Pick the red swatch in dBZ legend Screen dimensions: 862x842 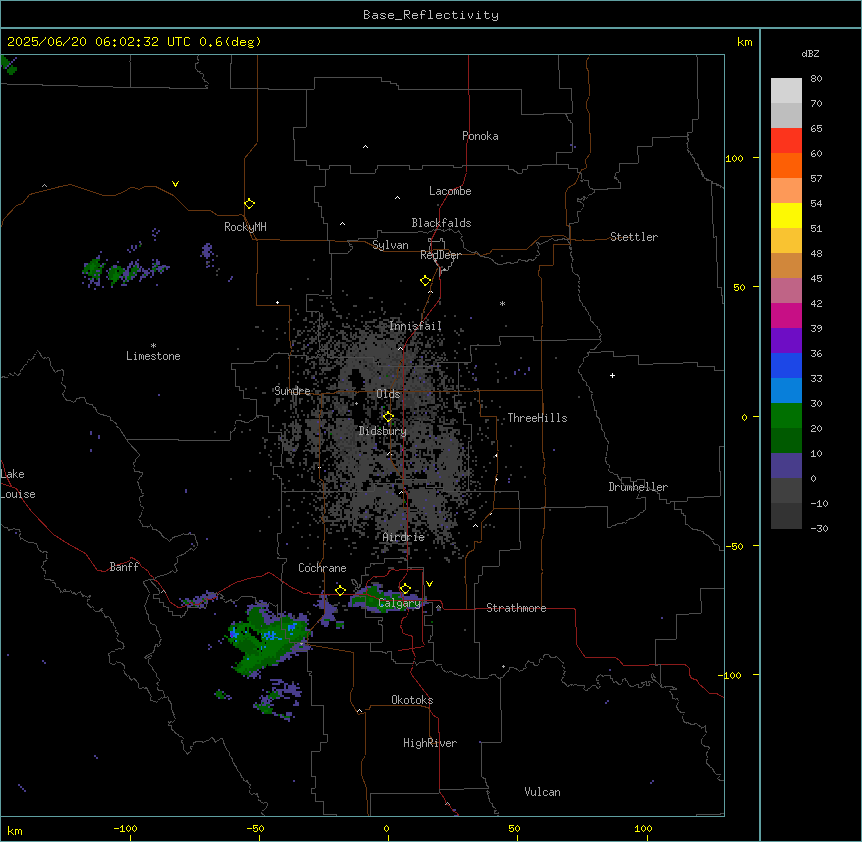[786, 140]
